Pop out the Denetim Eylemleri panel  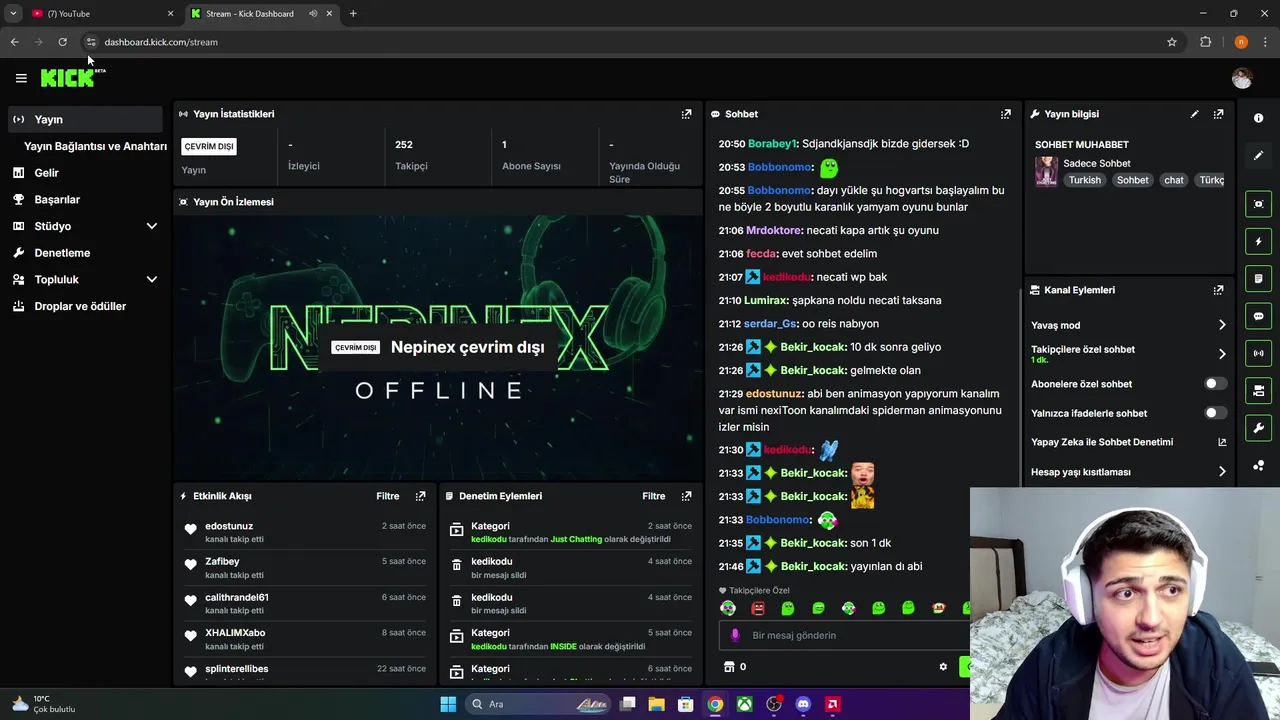686,496
